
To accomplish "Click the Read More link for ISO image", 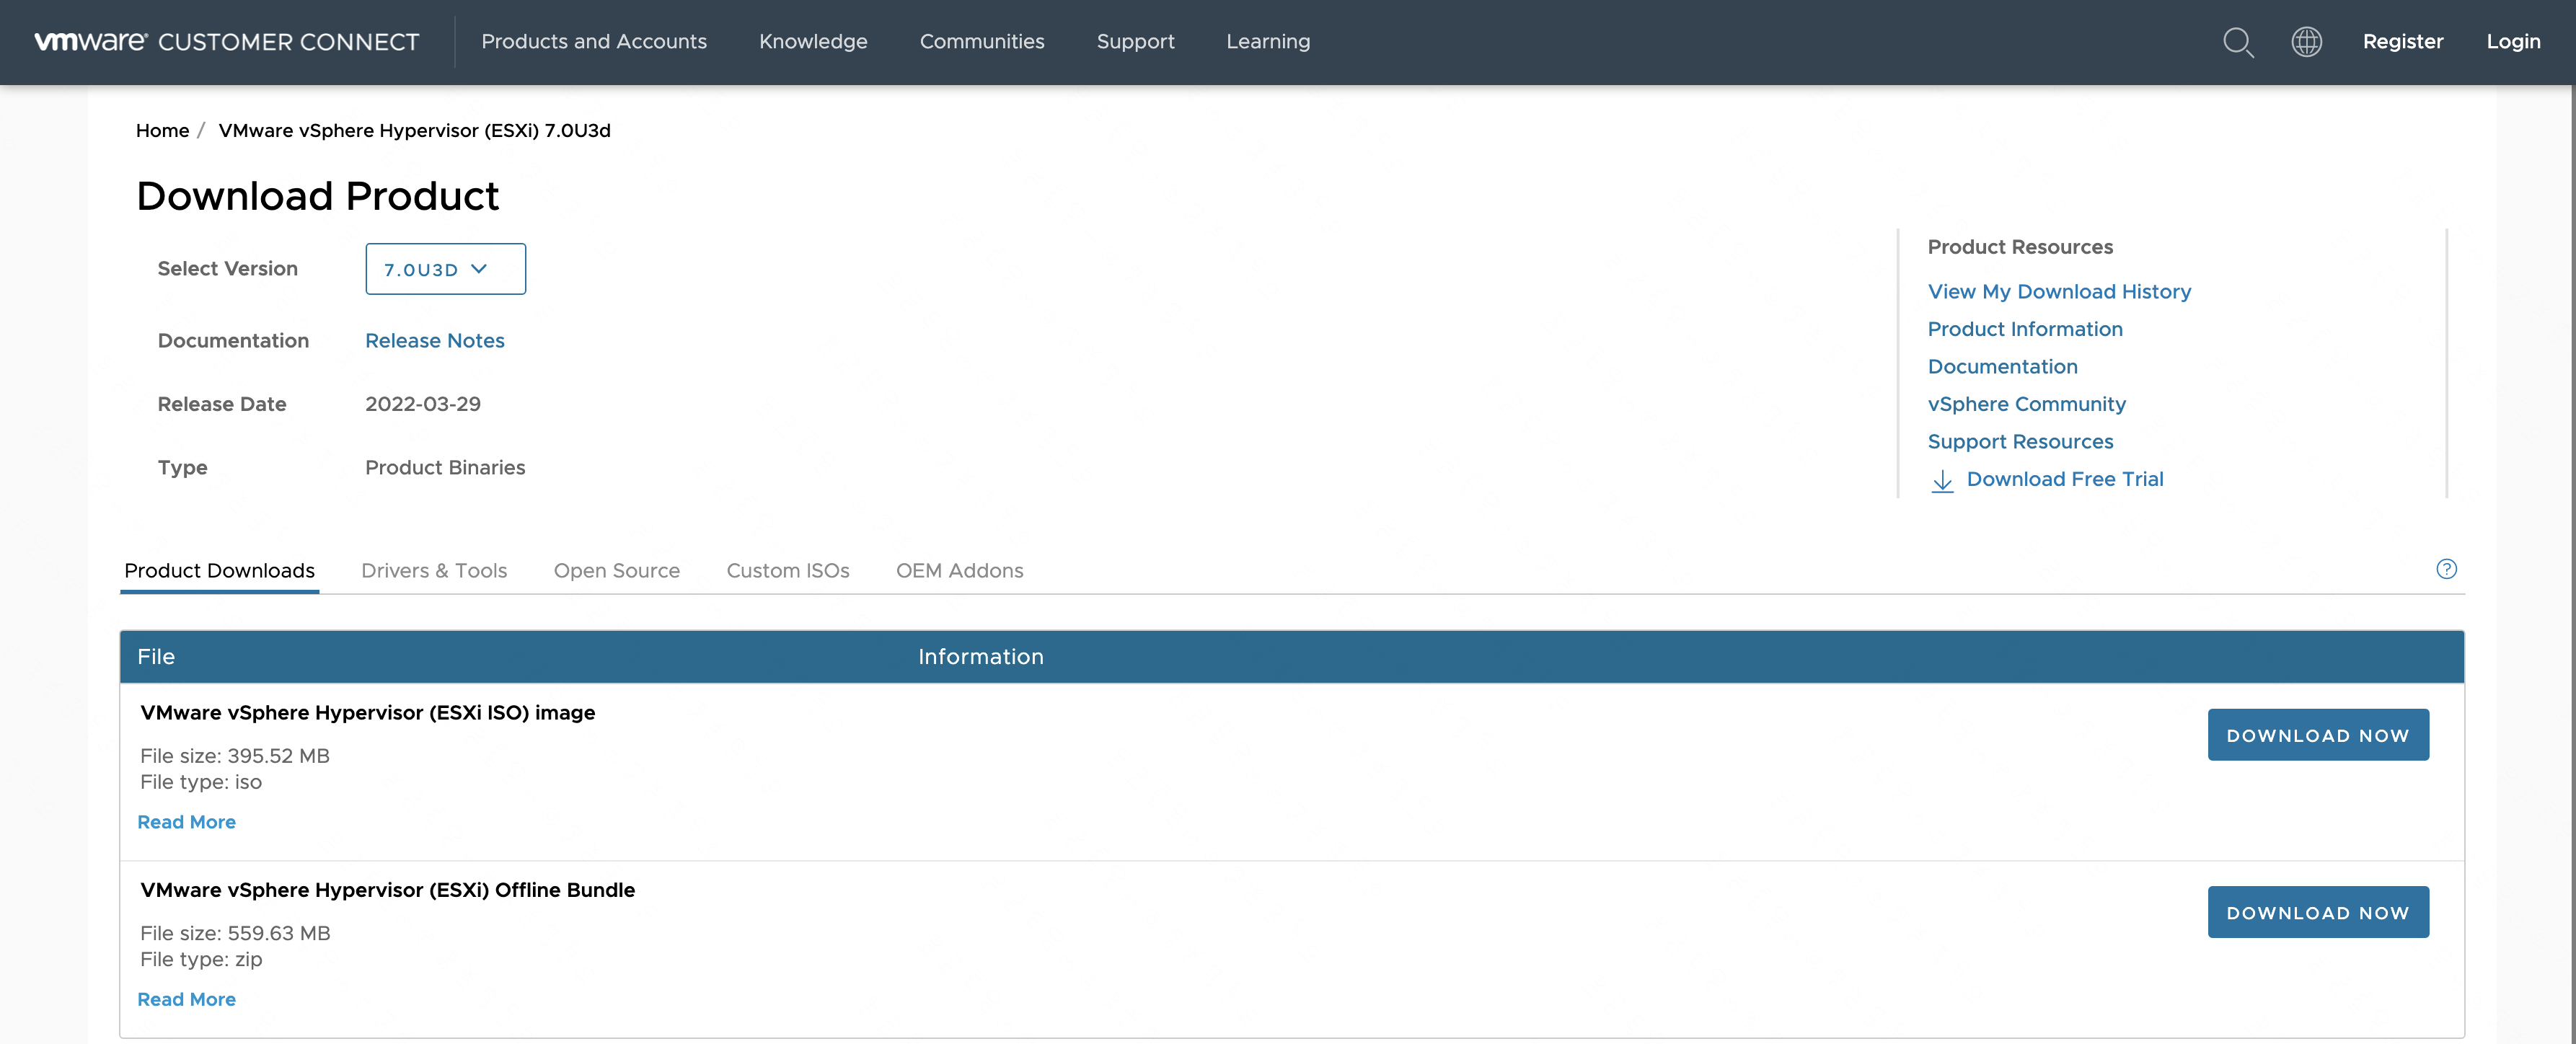I will pos(185,820).
